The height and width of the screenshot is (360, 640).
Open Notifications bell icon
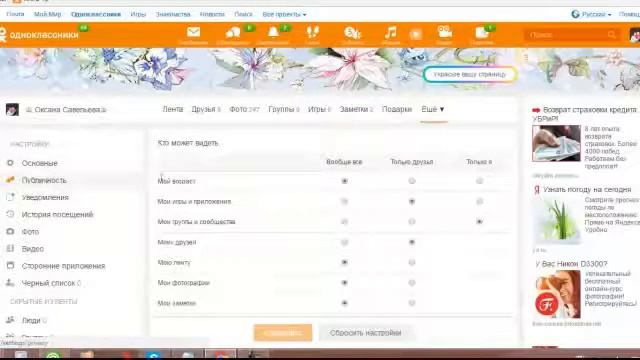coord(273,32)
